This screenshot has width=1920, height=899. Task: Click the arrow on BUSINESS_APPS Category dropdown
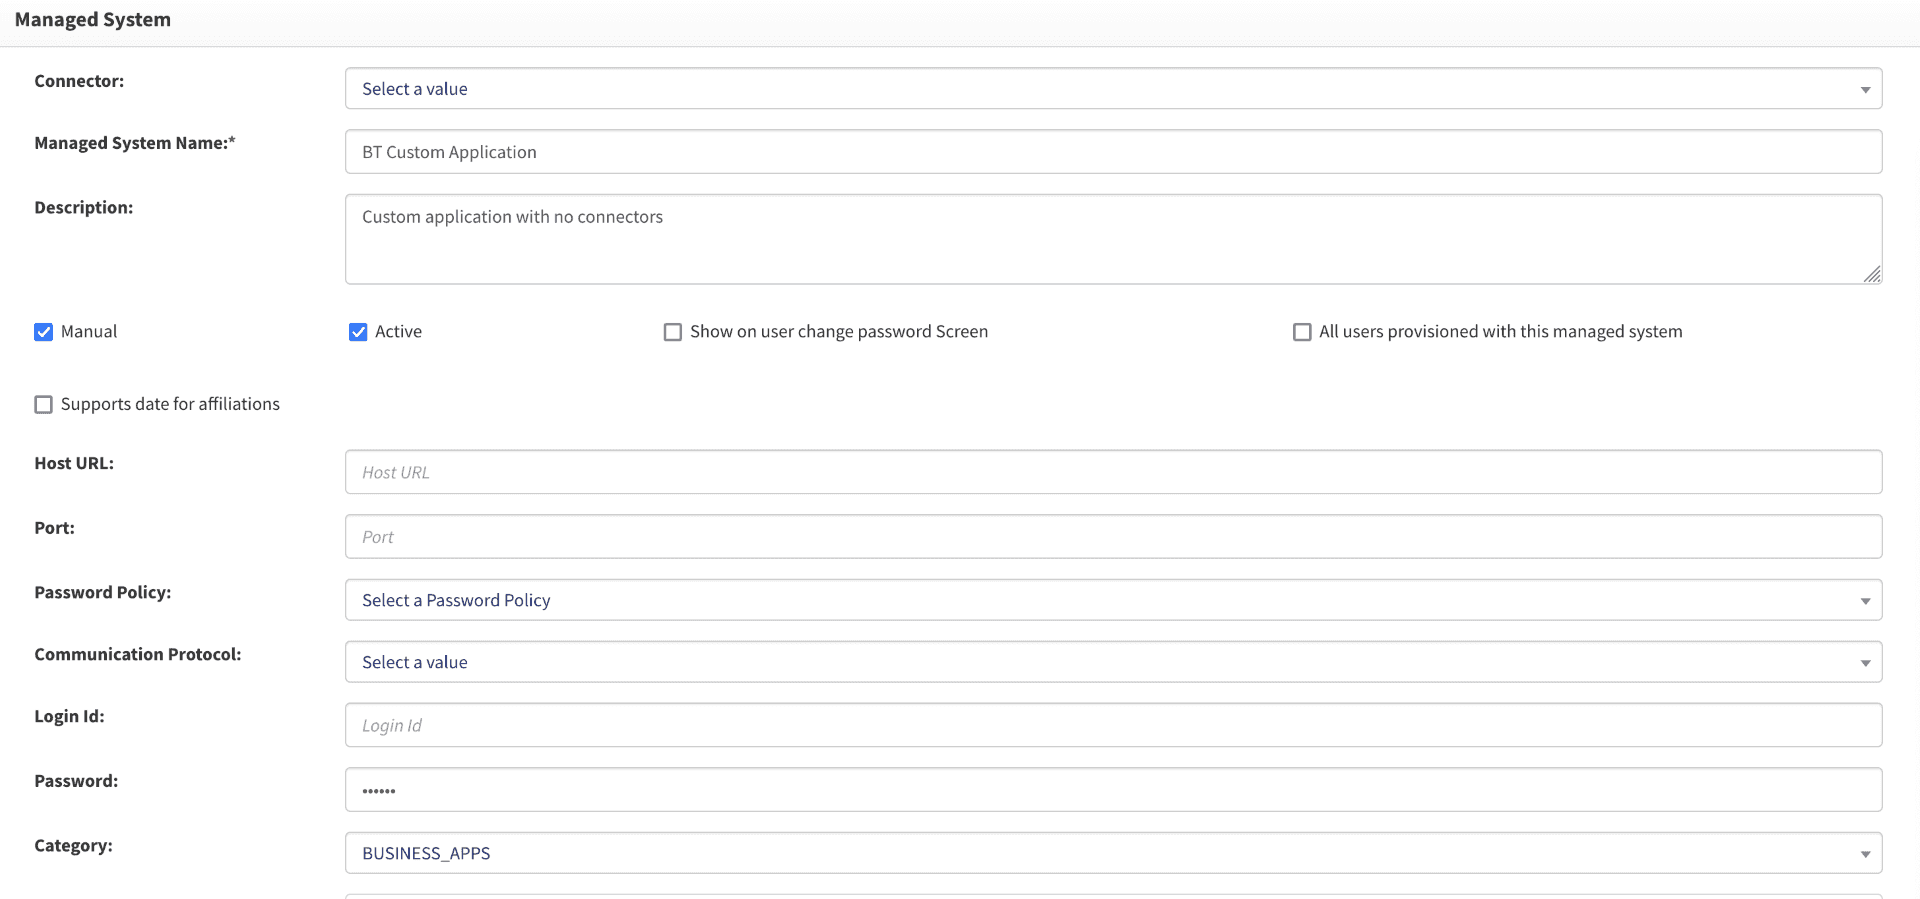tap(1865, 854)
